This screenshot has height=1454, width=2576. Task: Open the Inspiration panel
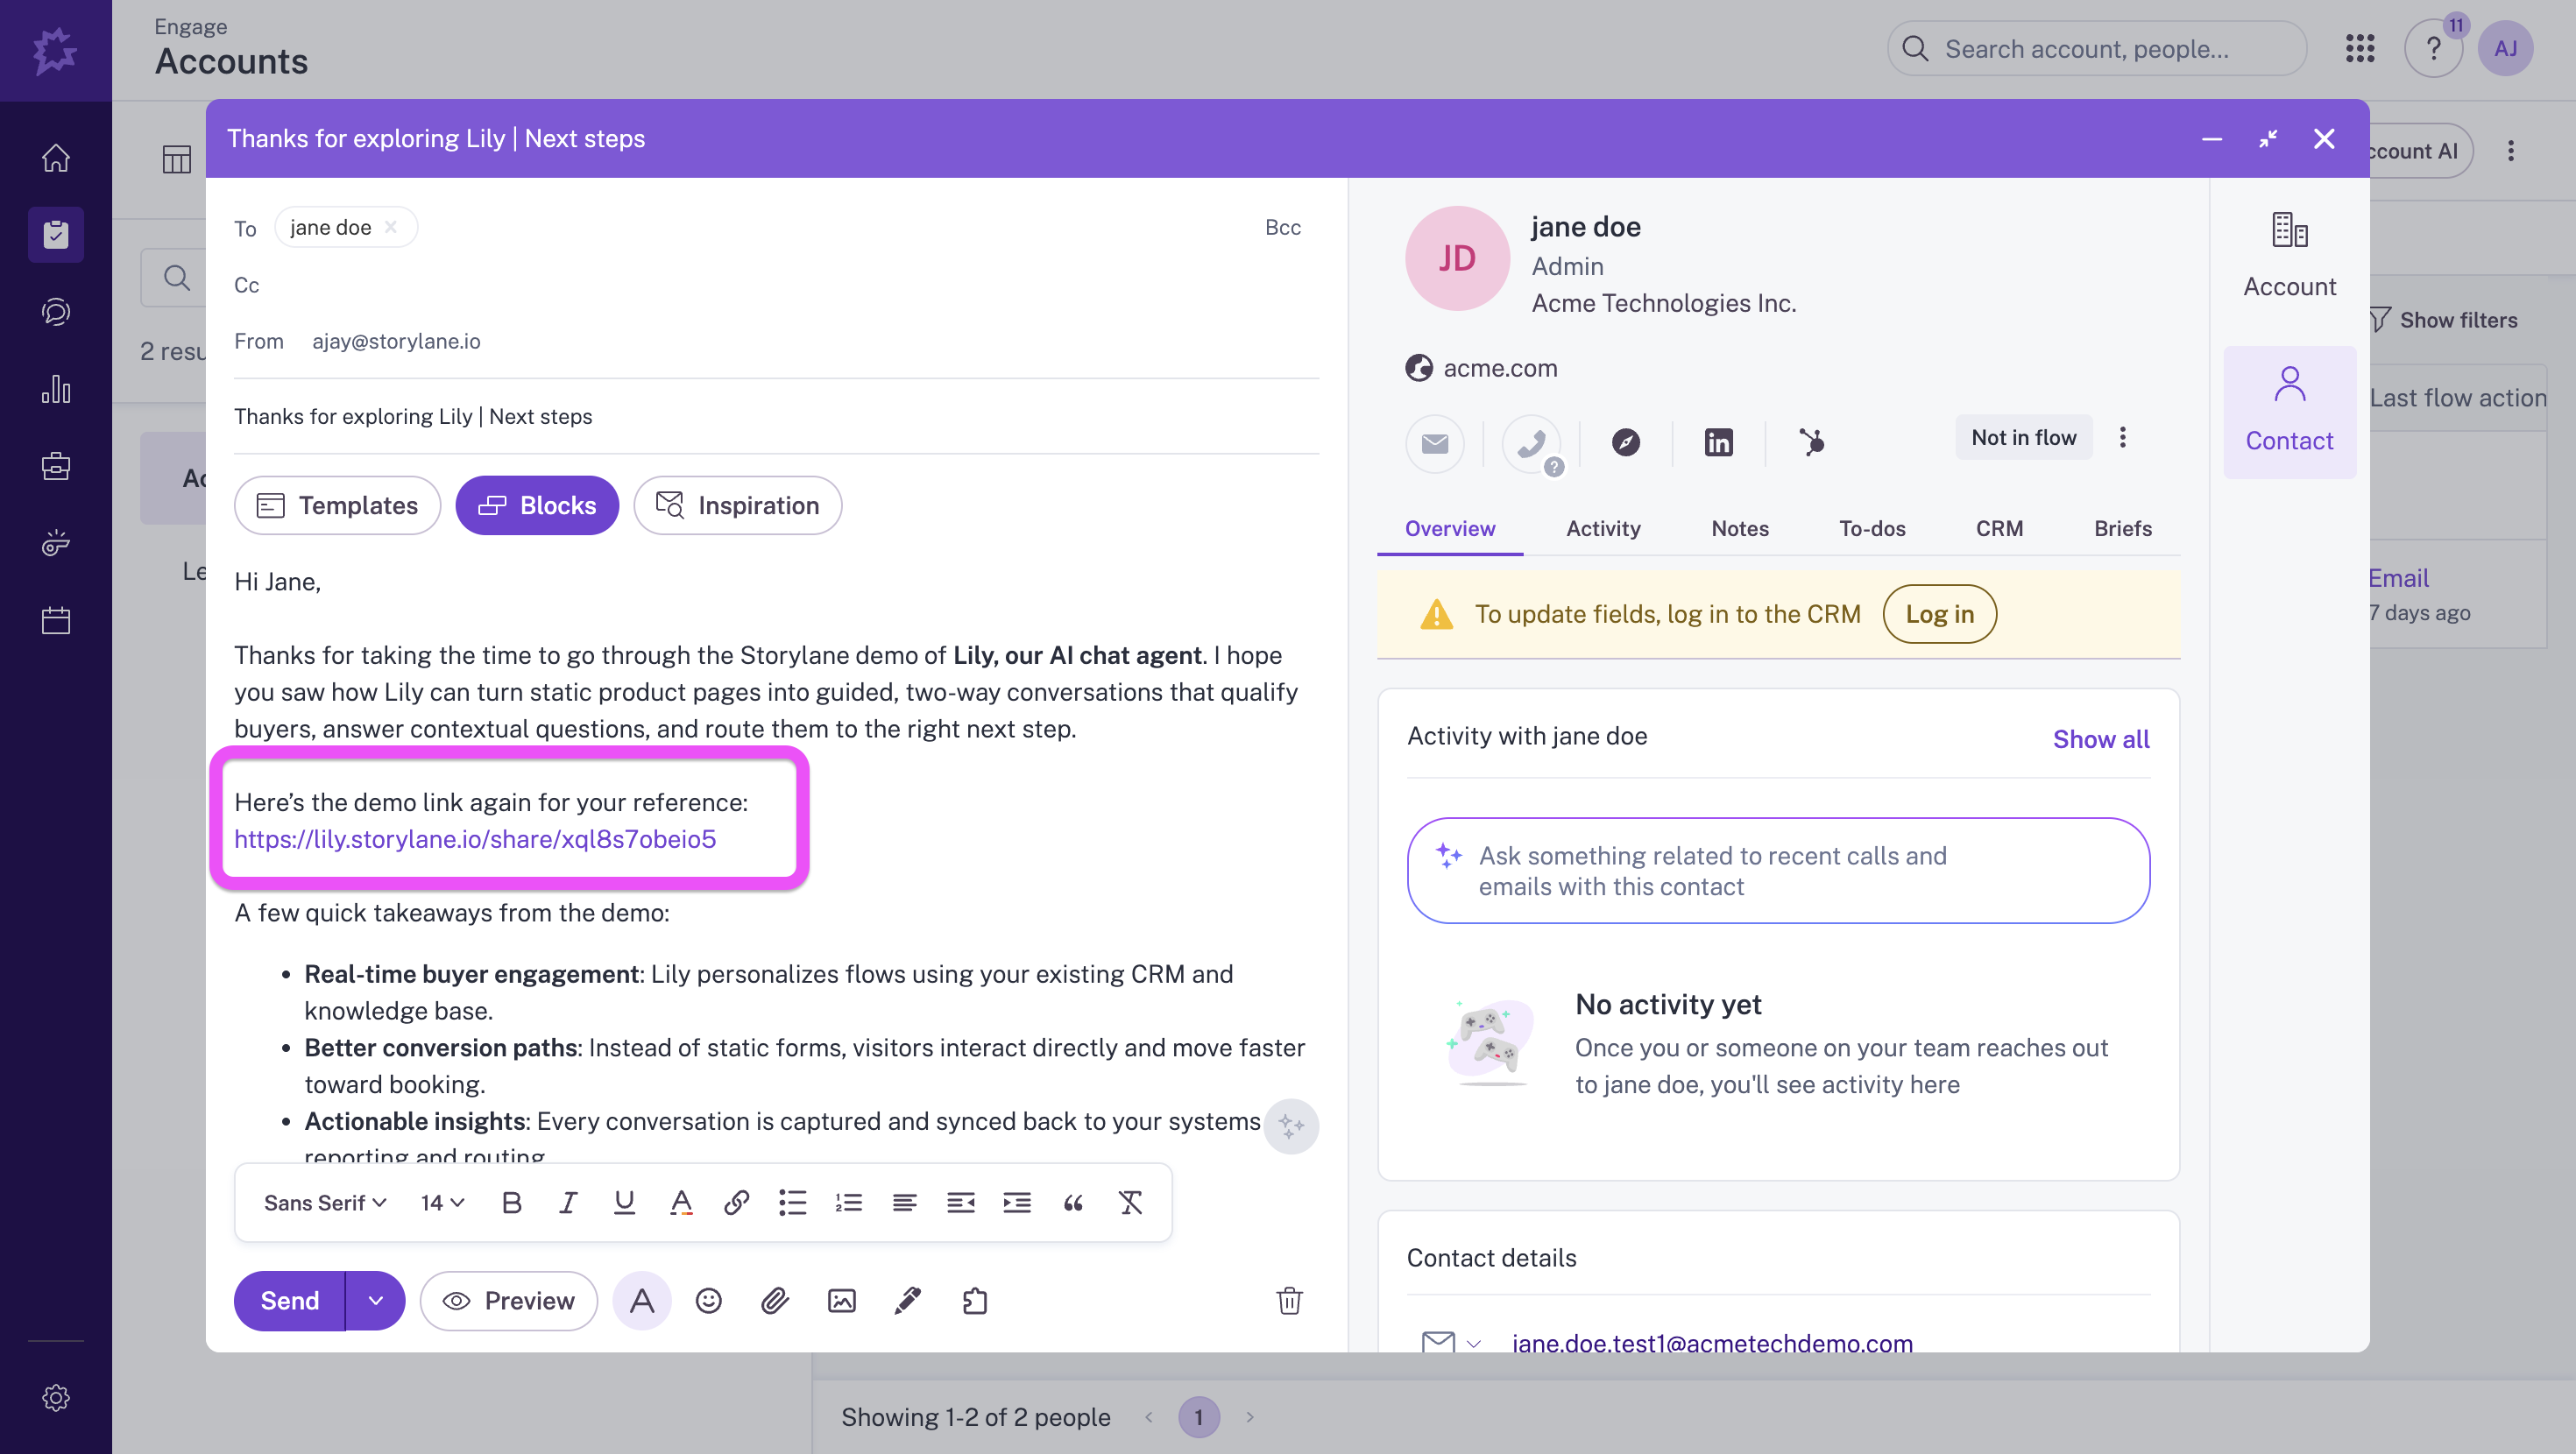click(x=737, y=505)
